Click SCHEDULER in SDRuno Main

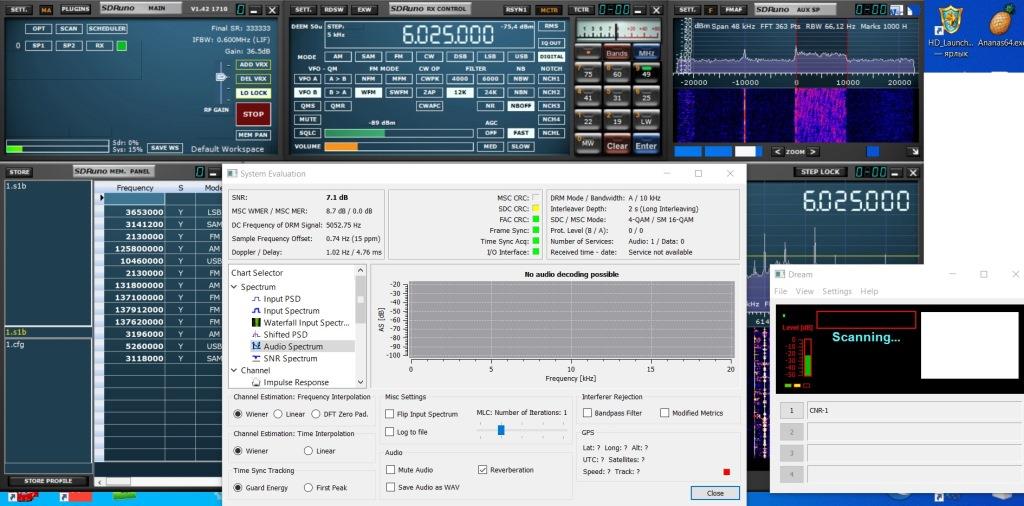point(107,29)
